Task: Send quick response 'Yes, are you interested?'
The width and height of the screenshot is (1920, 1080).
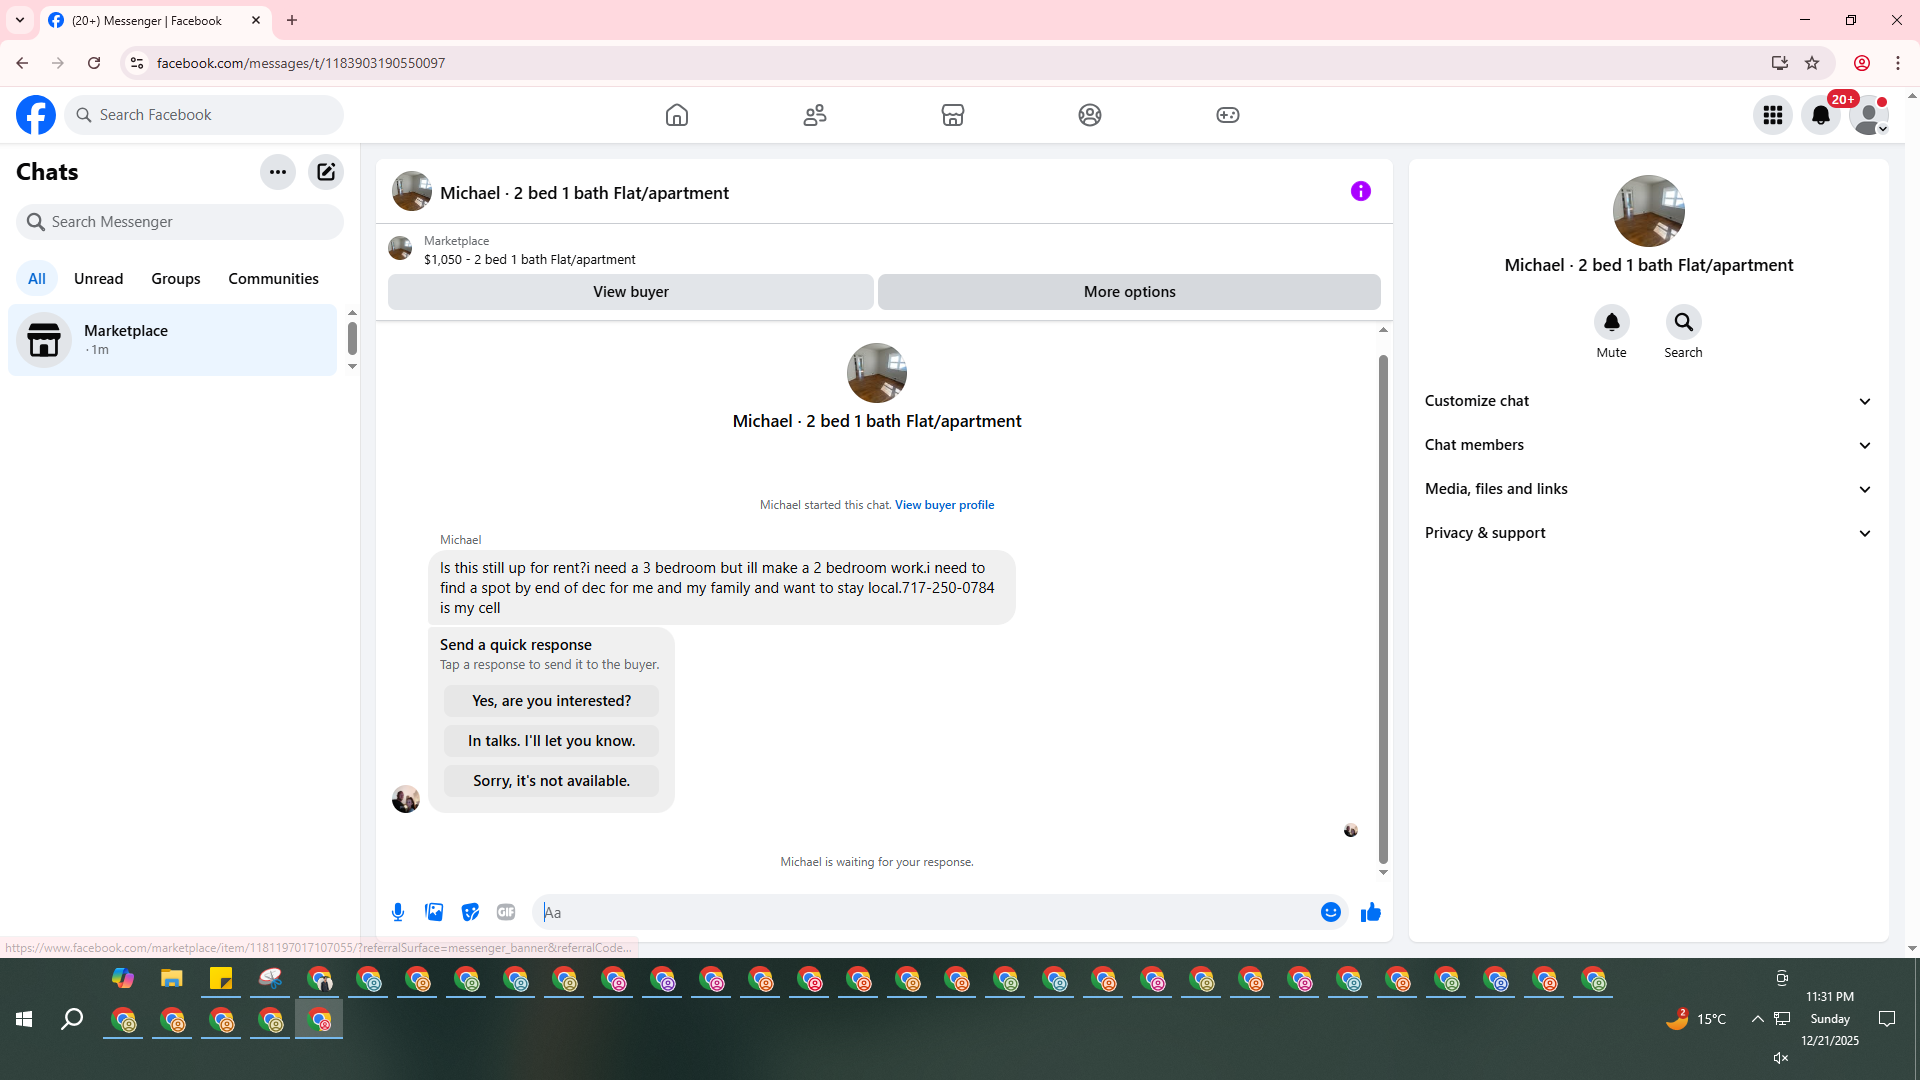Action: (551, 701)
